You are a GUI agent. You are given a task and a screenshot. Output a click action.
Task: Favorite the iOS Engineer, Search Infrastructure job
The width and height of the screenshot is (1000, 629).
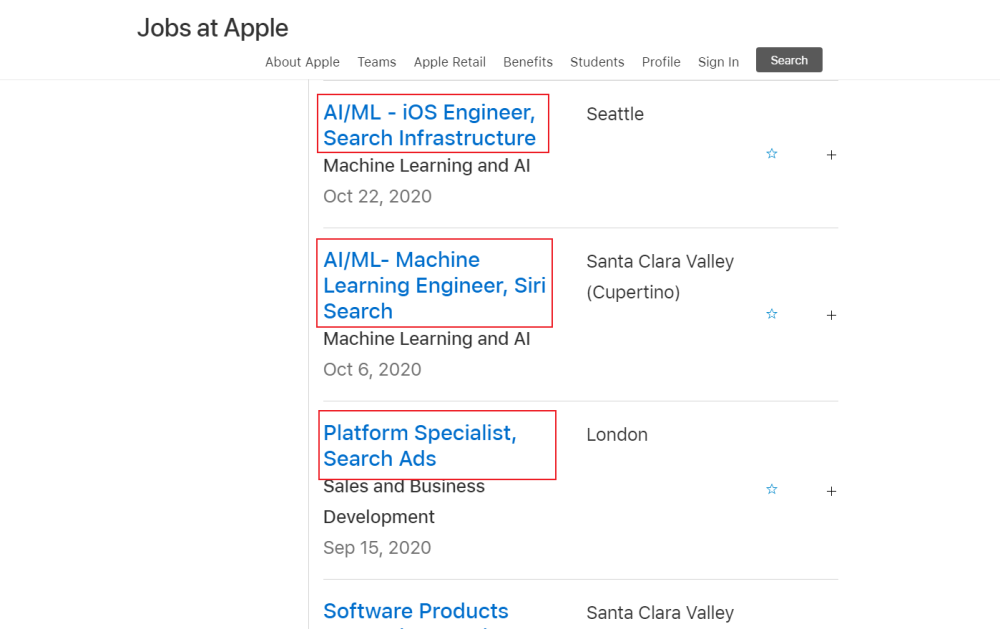pyautogui.click(x=771, y=154)
